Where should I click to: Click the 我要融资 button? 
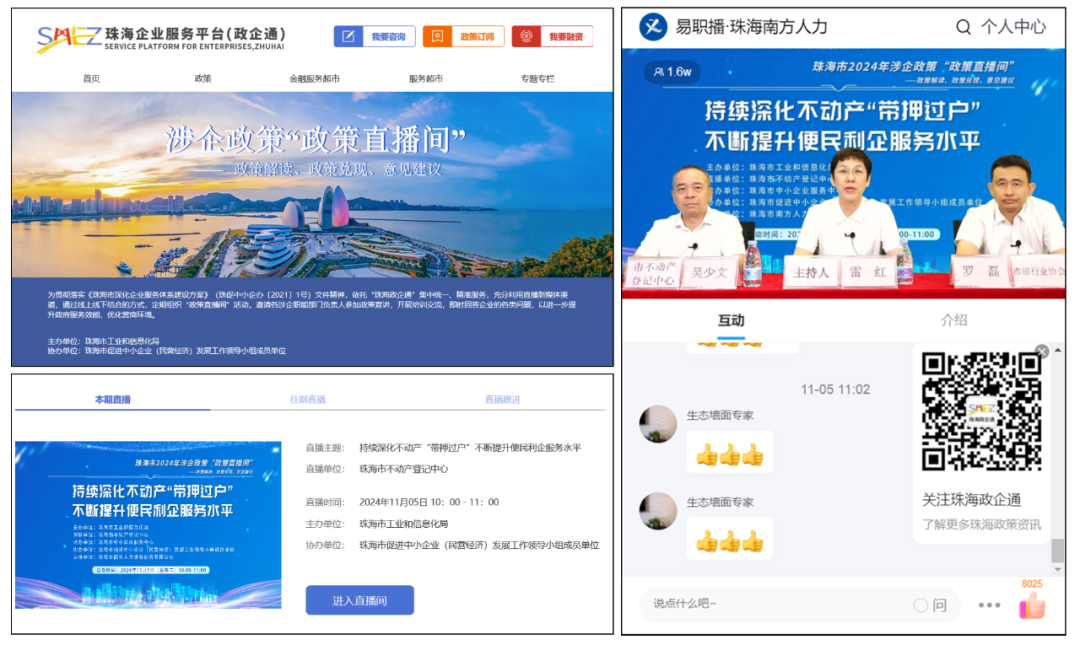[x=552, y=37]
